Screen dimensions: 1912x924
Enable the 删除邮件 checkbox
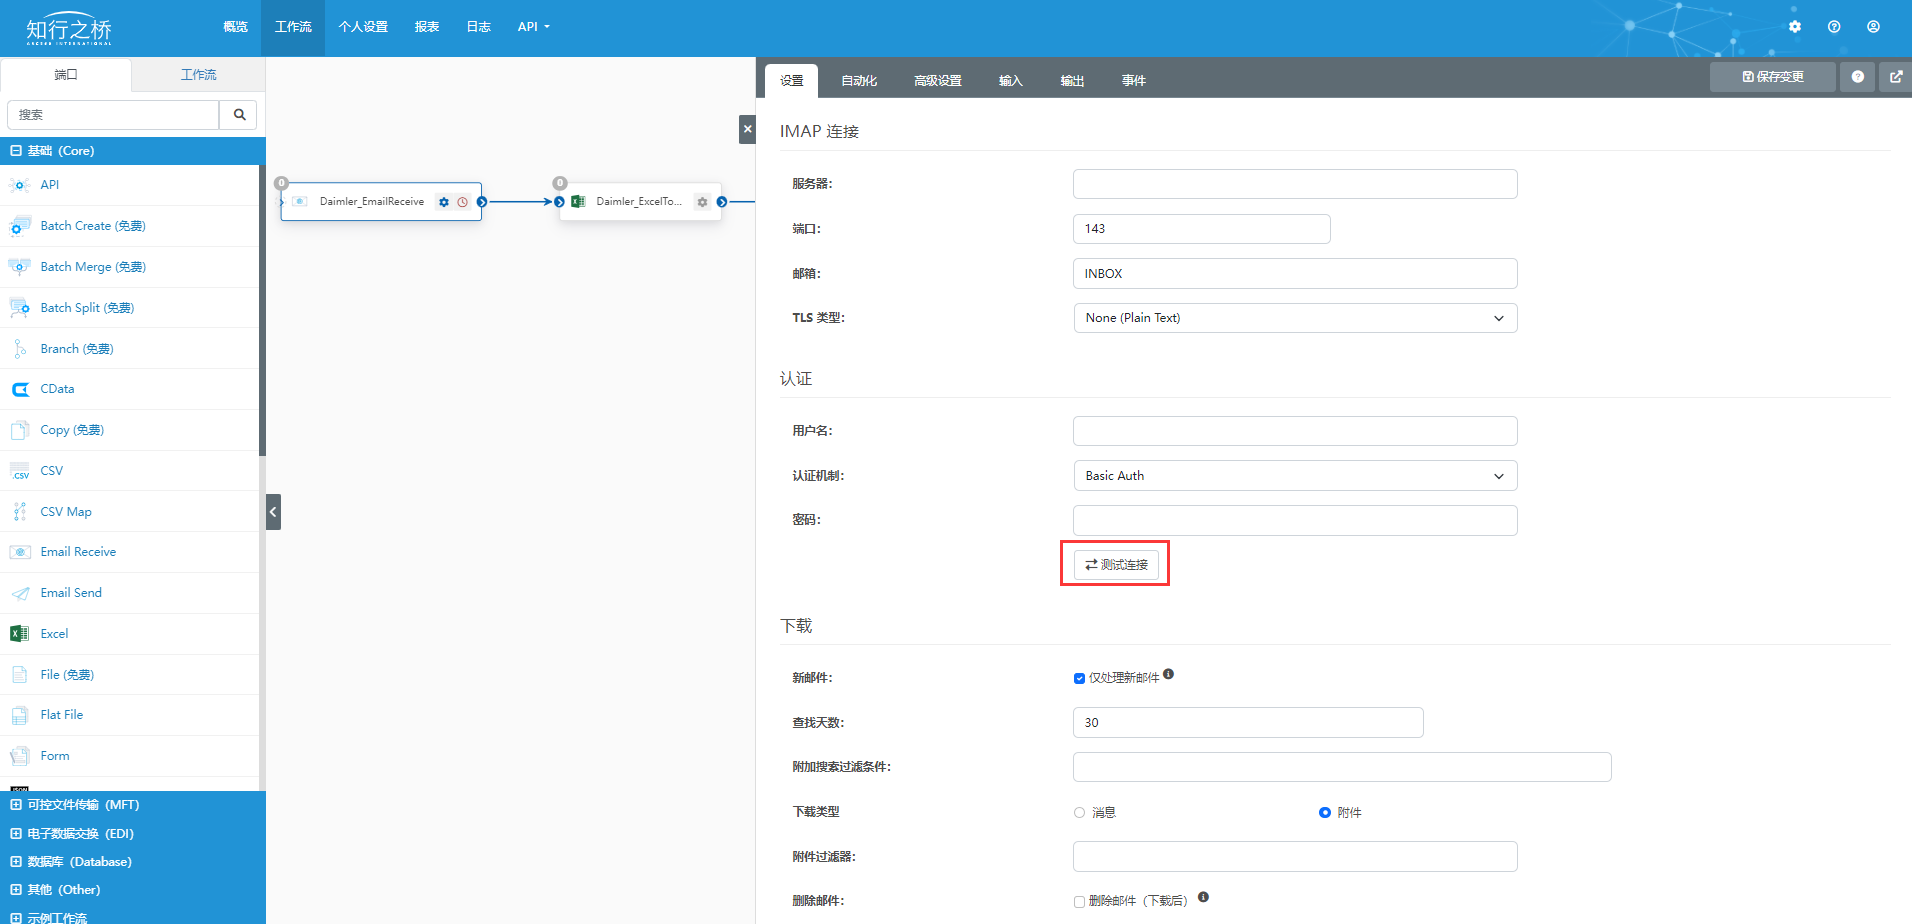click(1079, 901)
